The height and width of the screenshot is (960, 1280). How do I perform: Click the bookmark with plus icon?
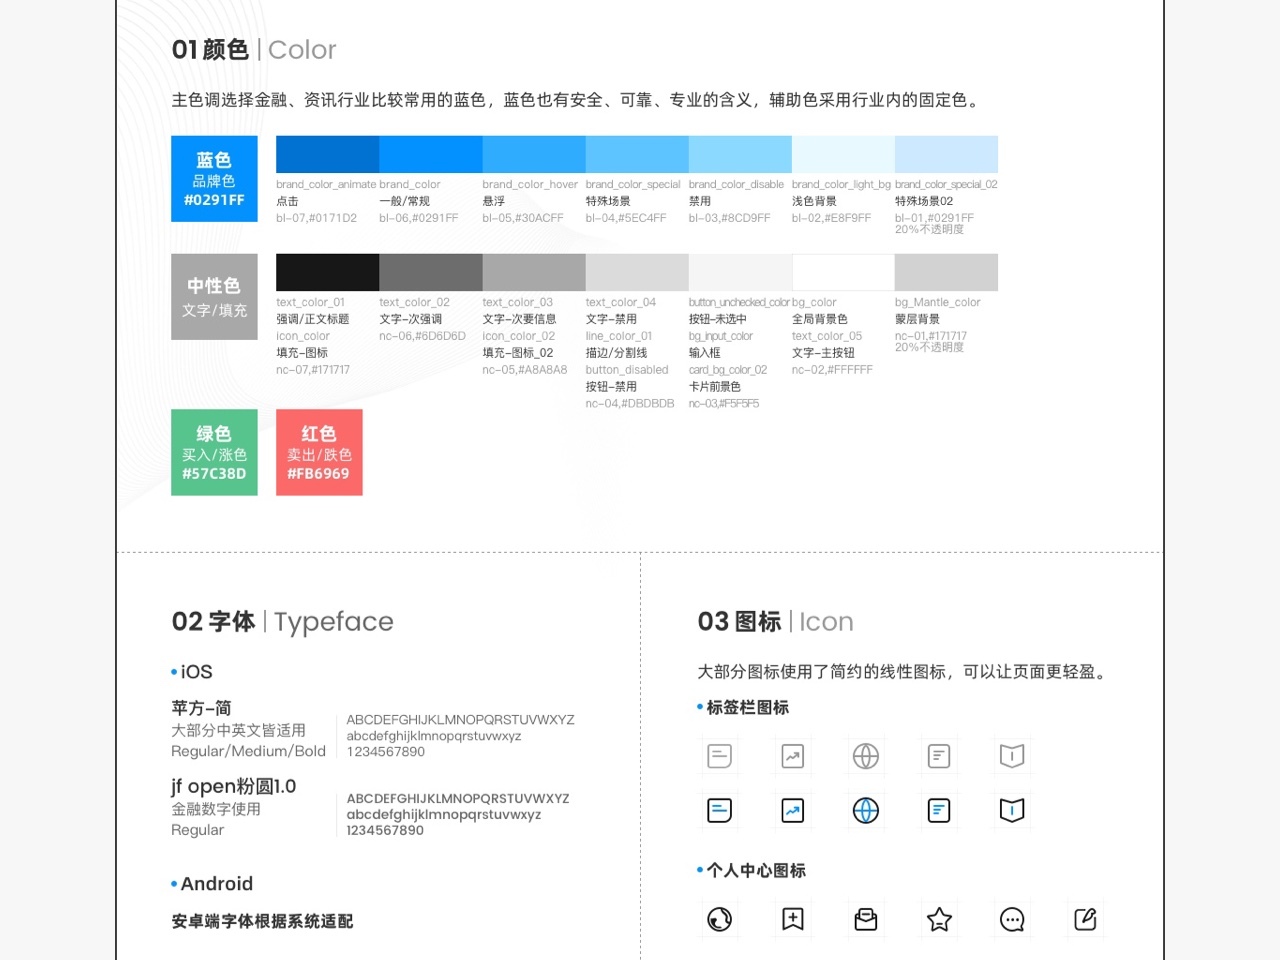(793, 919)
